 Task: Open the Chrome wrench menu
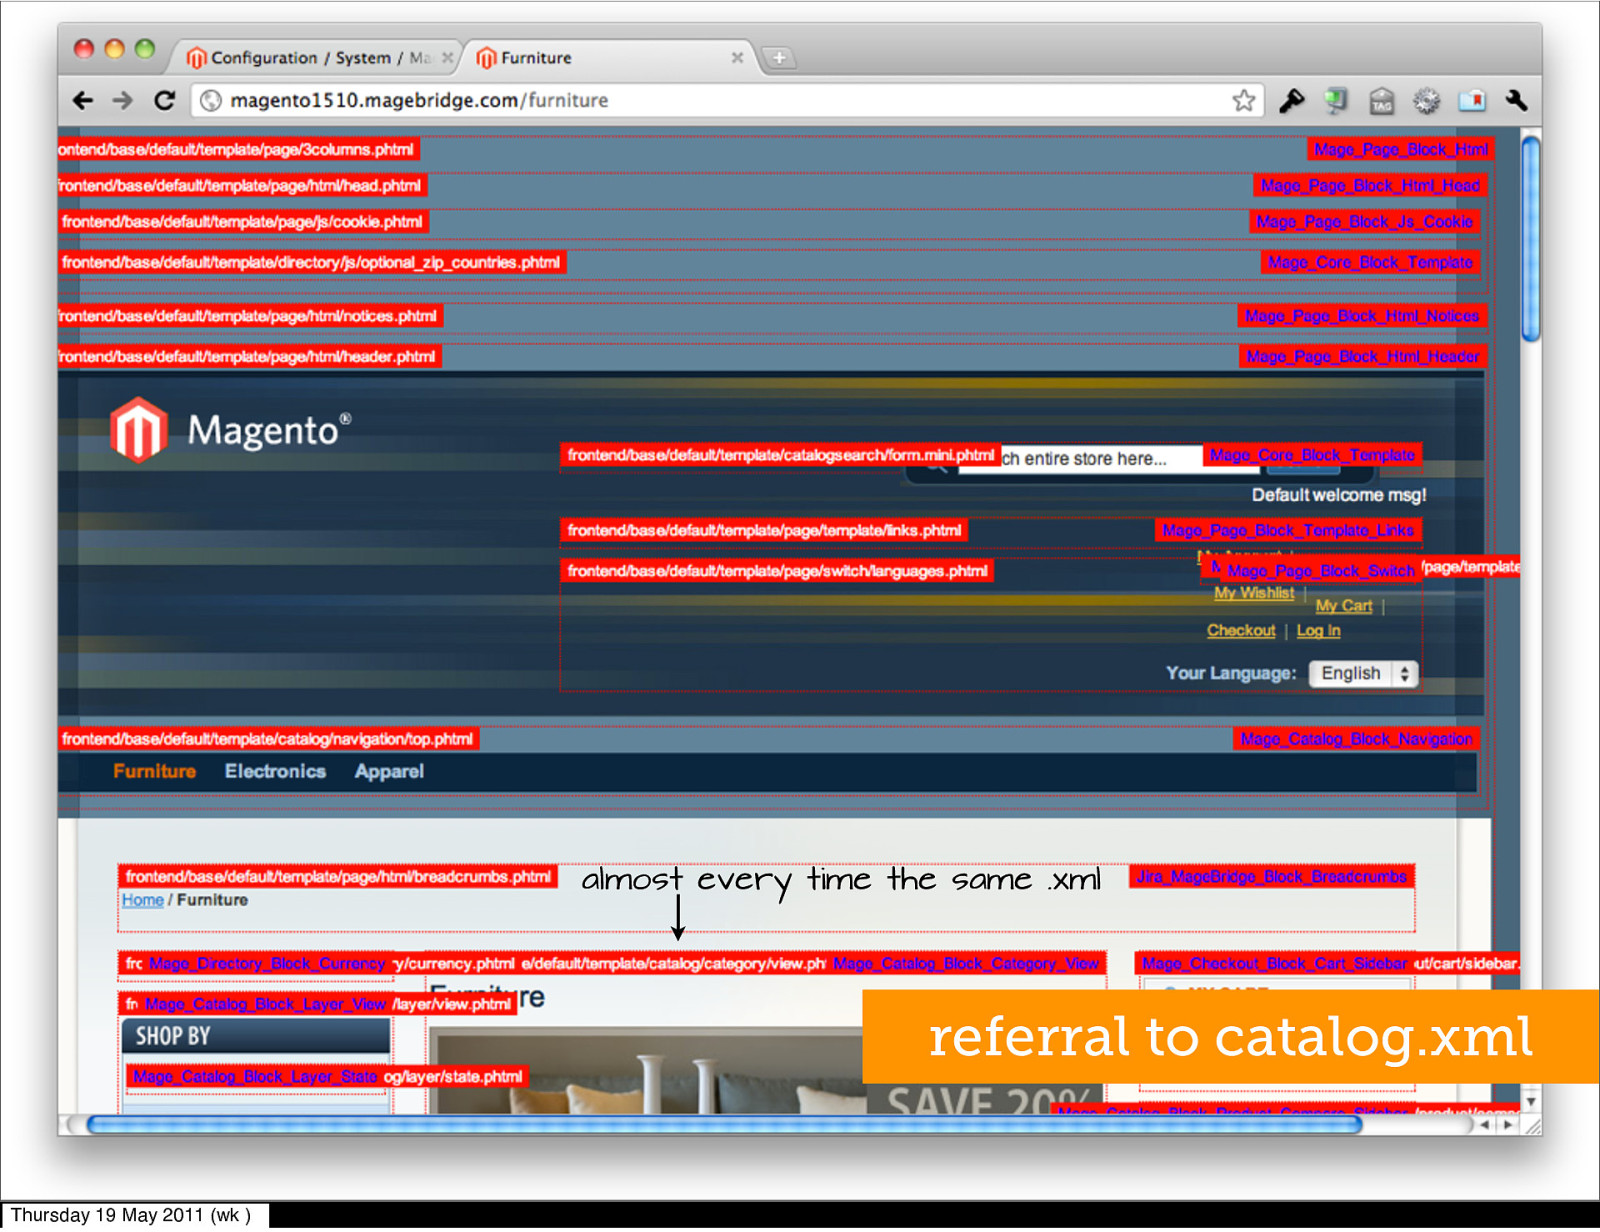pos(1516,100)
